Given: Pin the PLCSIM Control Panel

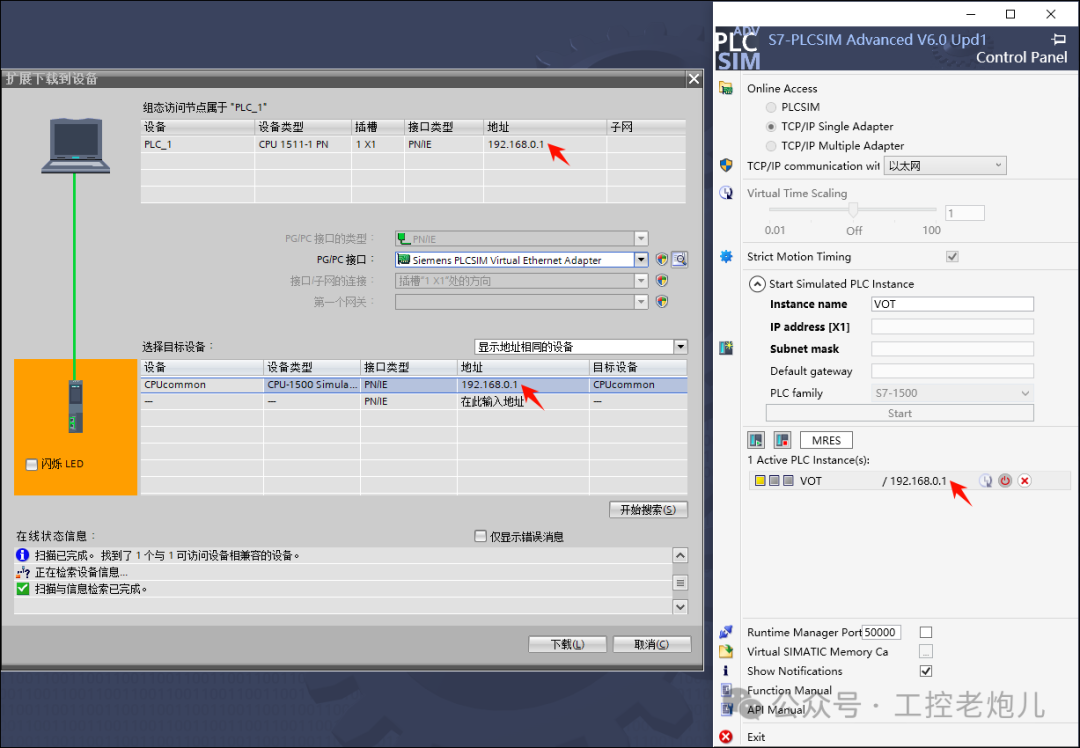Looking at the screenshot, I should [x=1059, y=39].
